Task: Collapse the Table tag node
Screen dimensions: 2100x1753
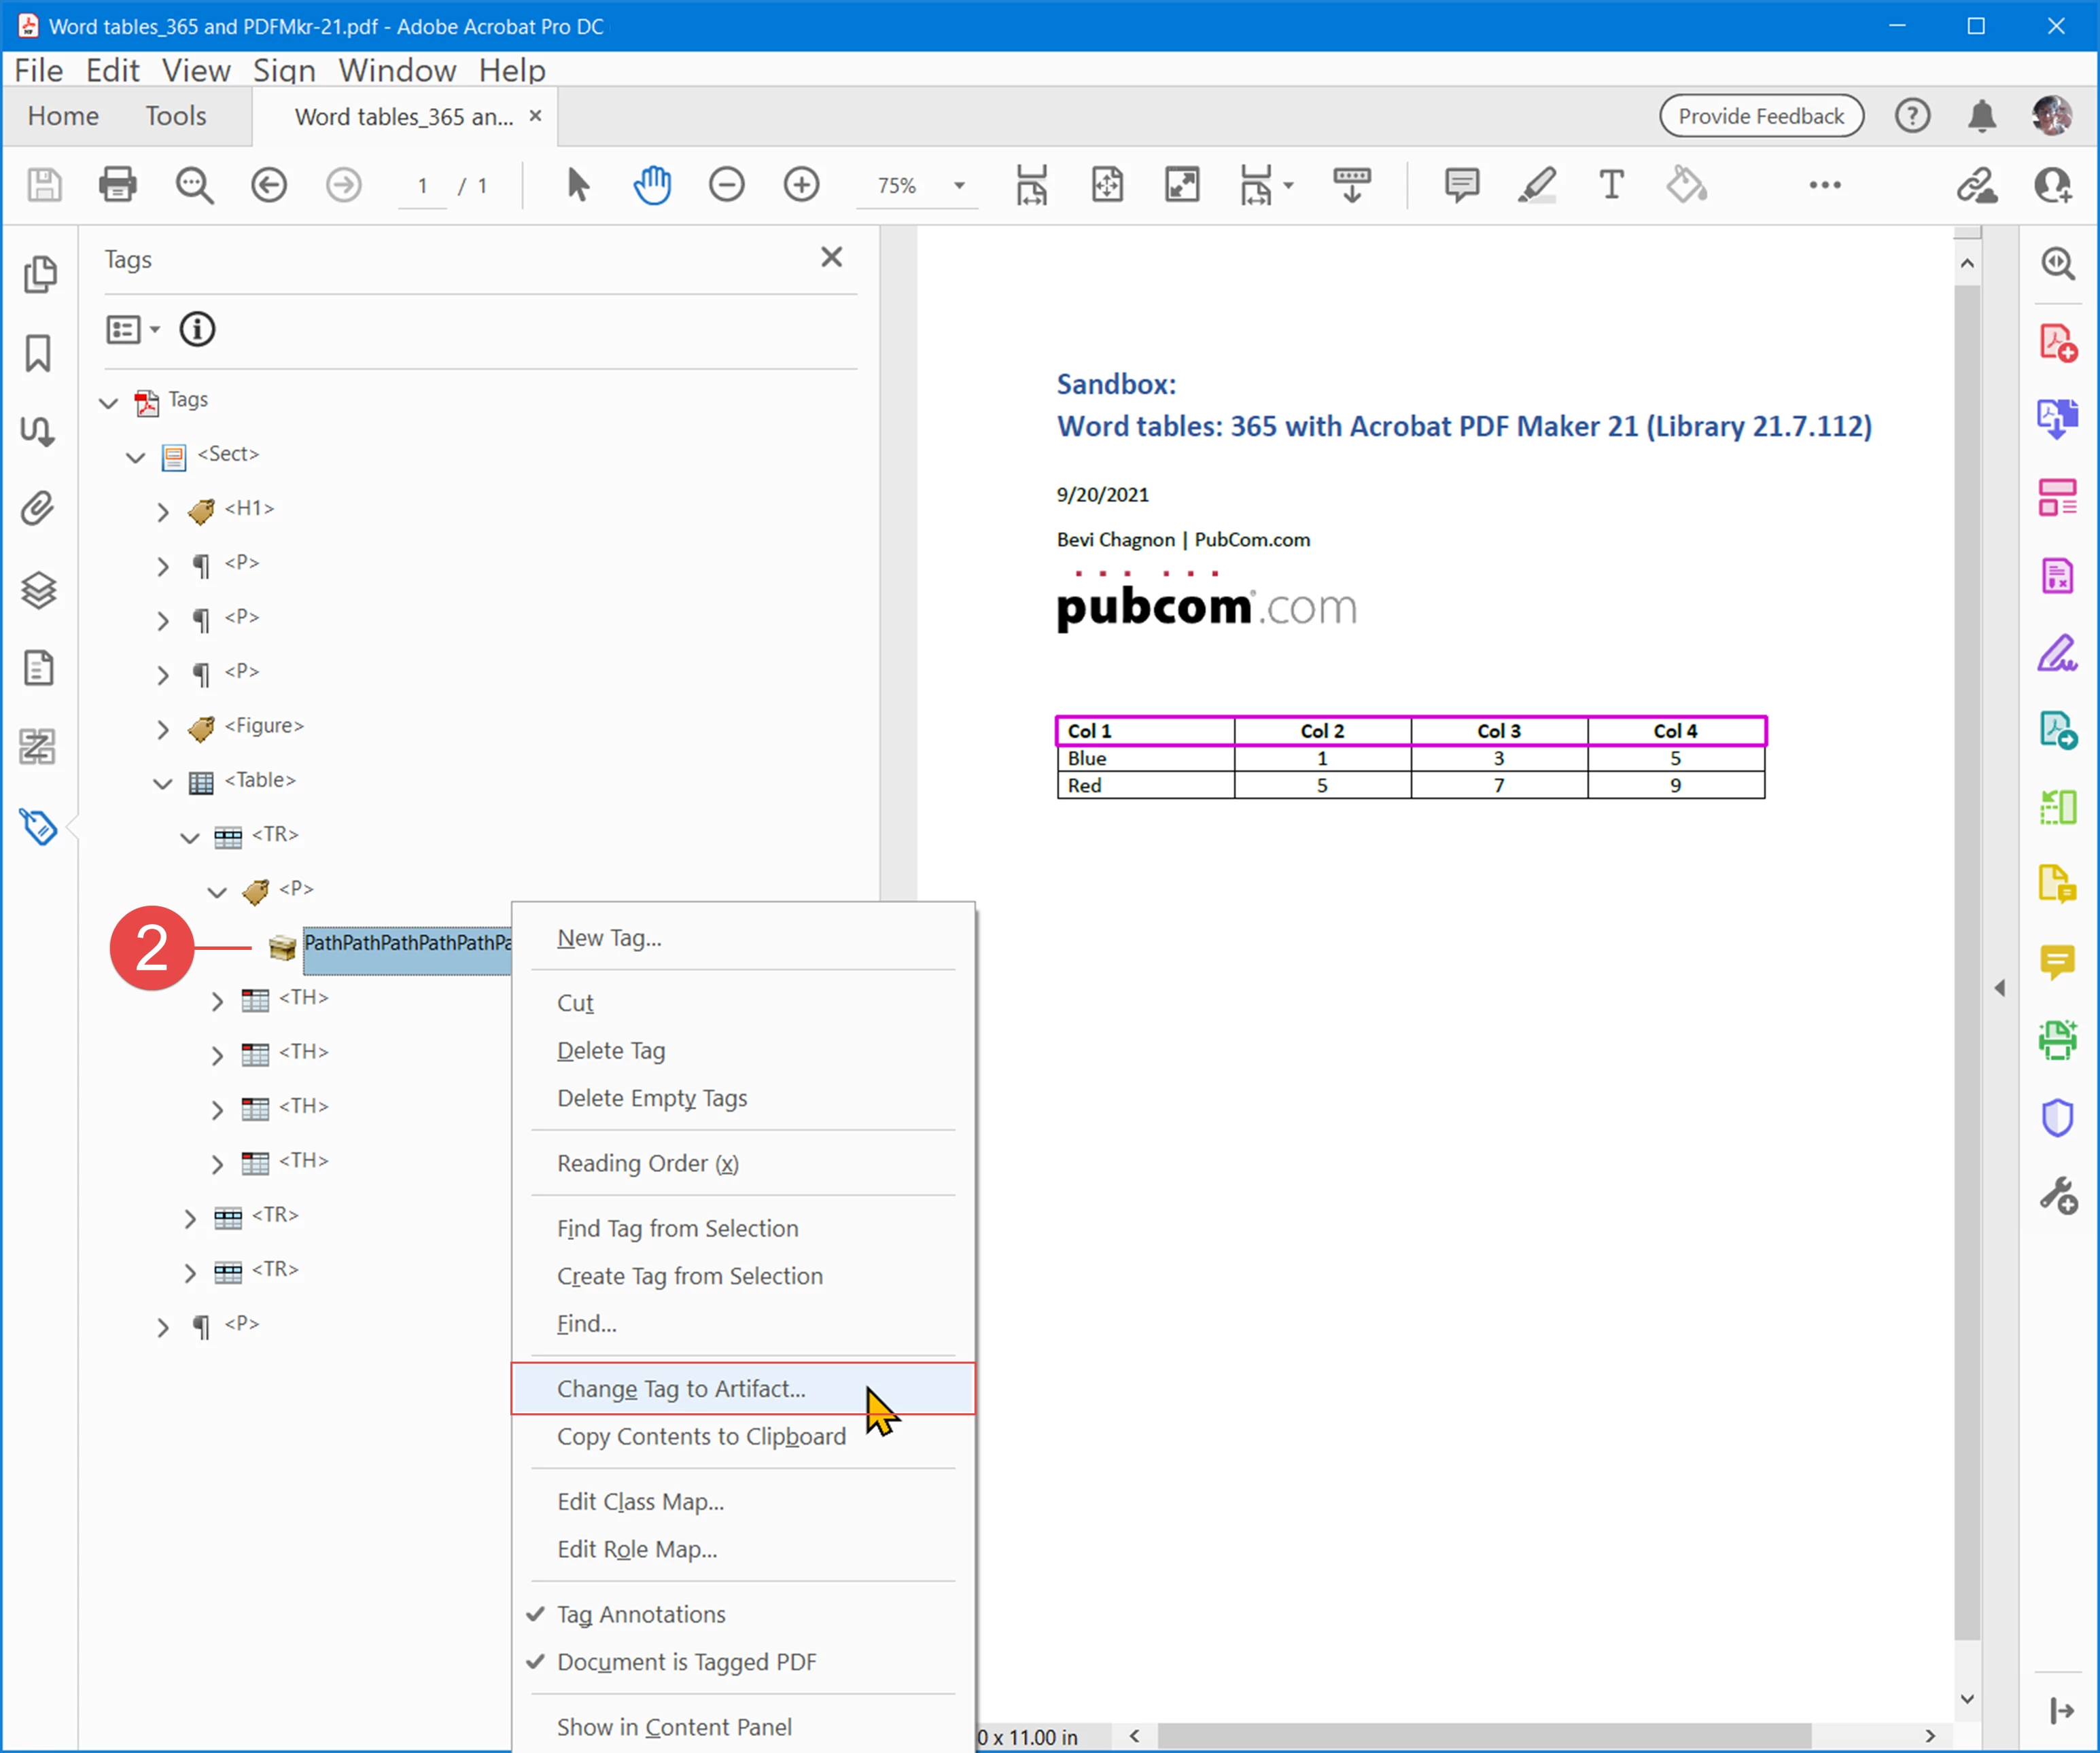Action: tap(163, 783)
